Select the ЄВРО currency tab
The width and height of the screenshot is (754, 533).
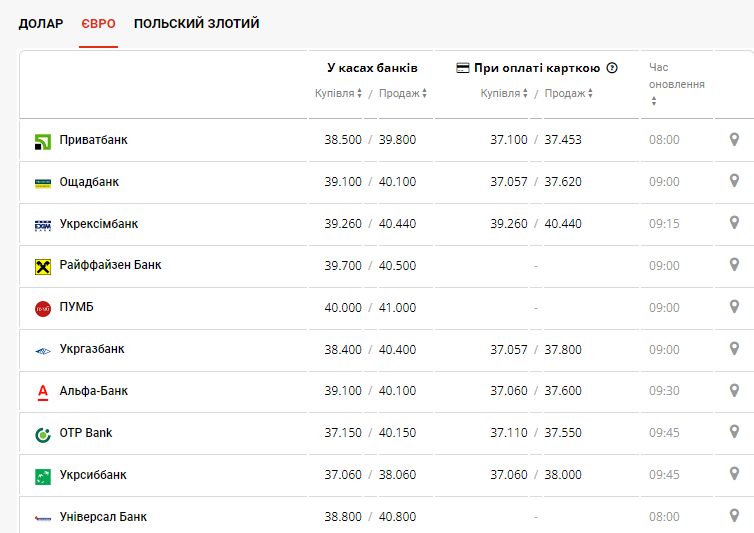[x=98, y=23]
